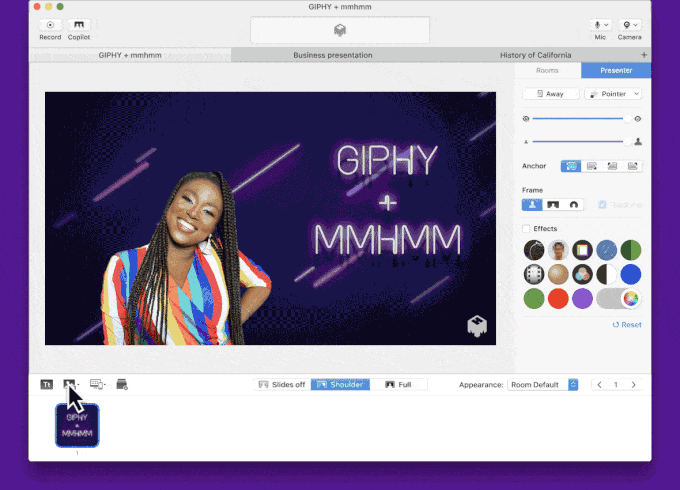Viewport: 680px width, 490px height.
Task: Select Full slide mode
Action: pos(399,385)
